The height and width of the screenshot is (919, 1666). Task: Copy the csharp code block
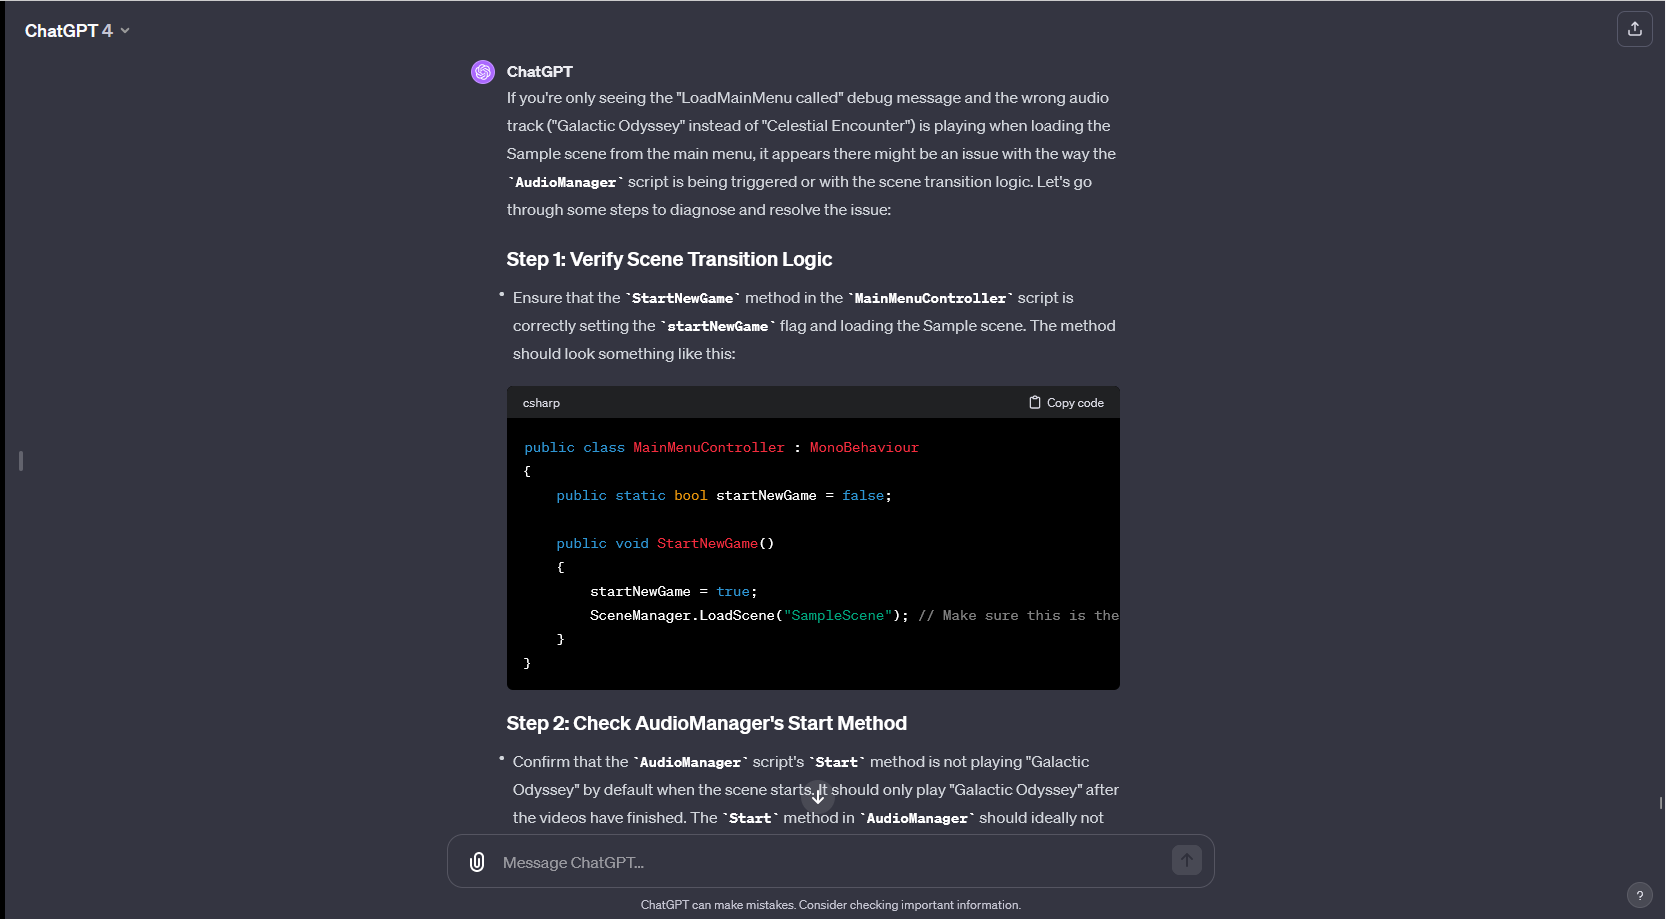[x=1066, y=403]
